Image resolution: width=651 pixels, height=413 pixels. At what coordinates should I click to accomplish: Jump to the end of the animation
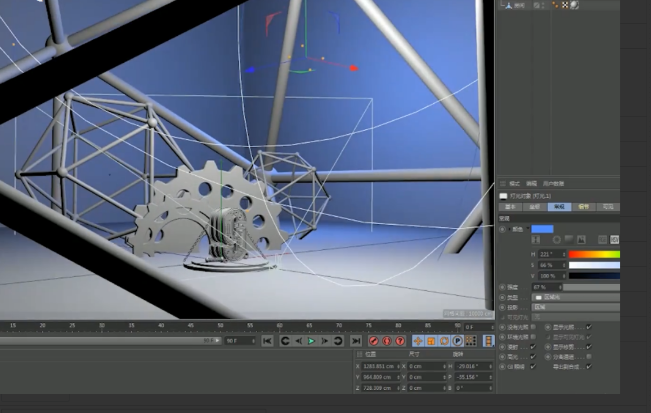[x=356, y=341]
